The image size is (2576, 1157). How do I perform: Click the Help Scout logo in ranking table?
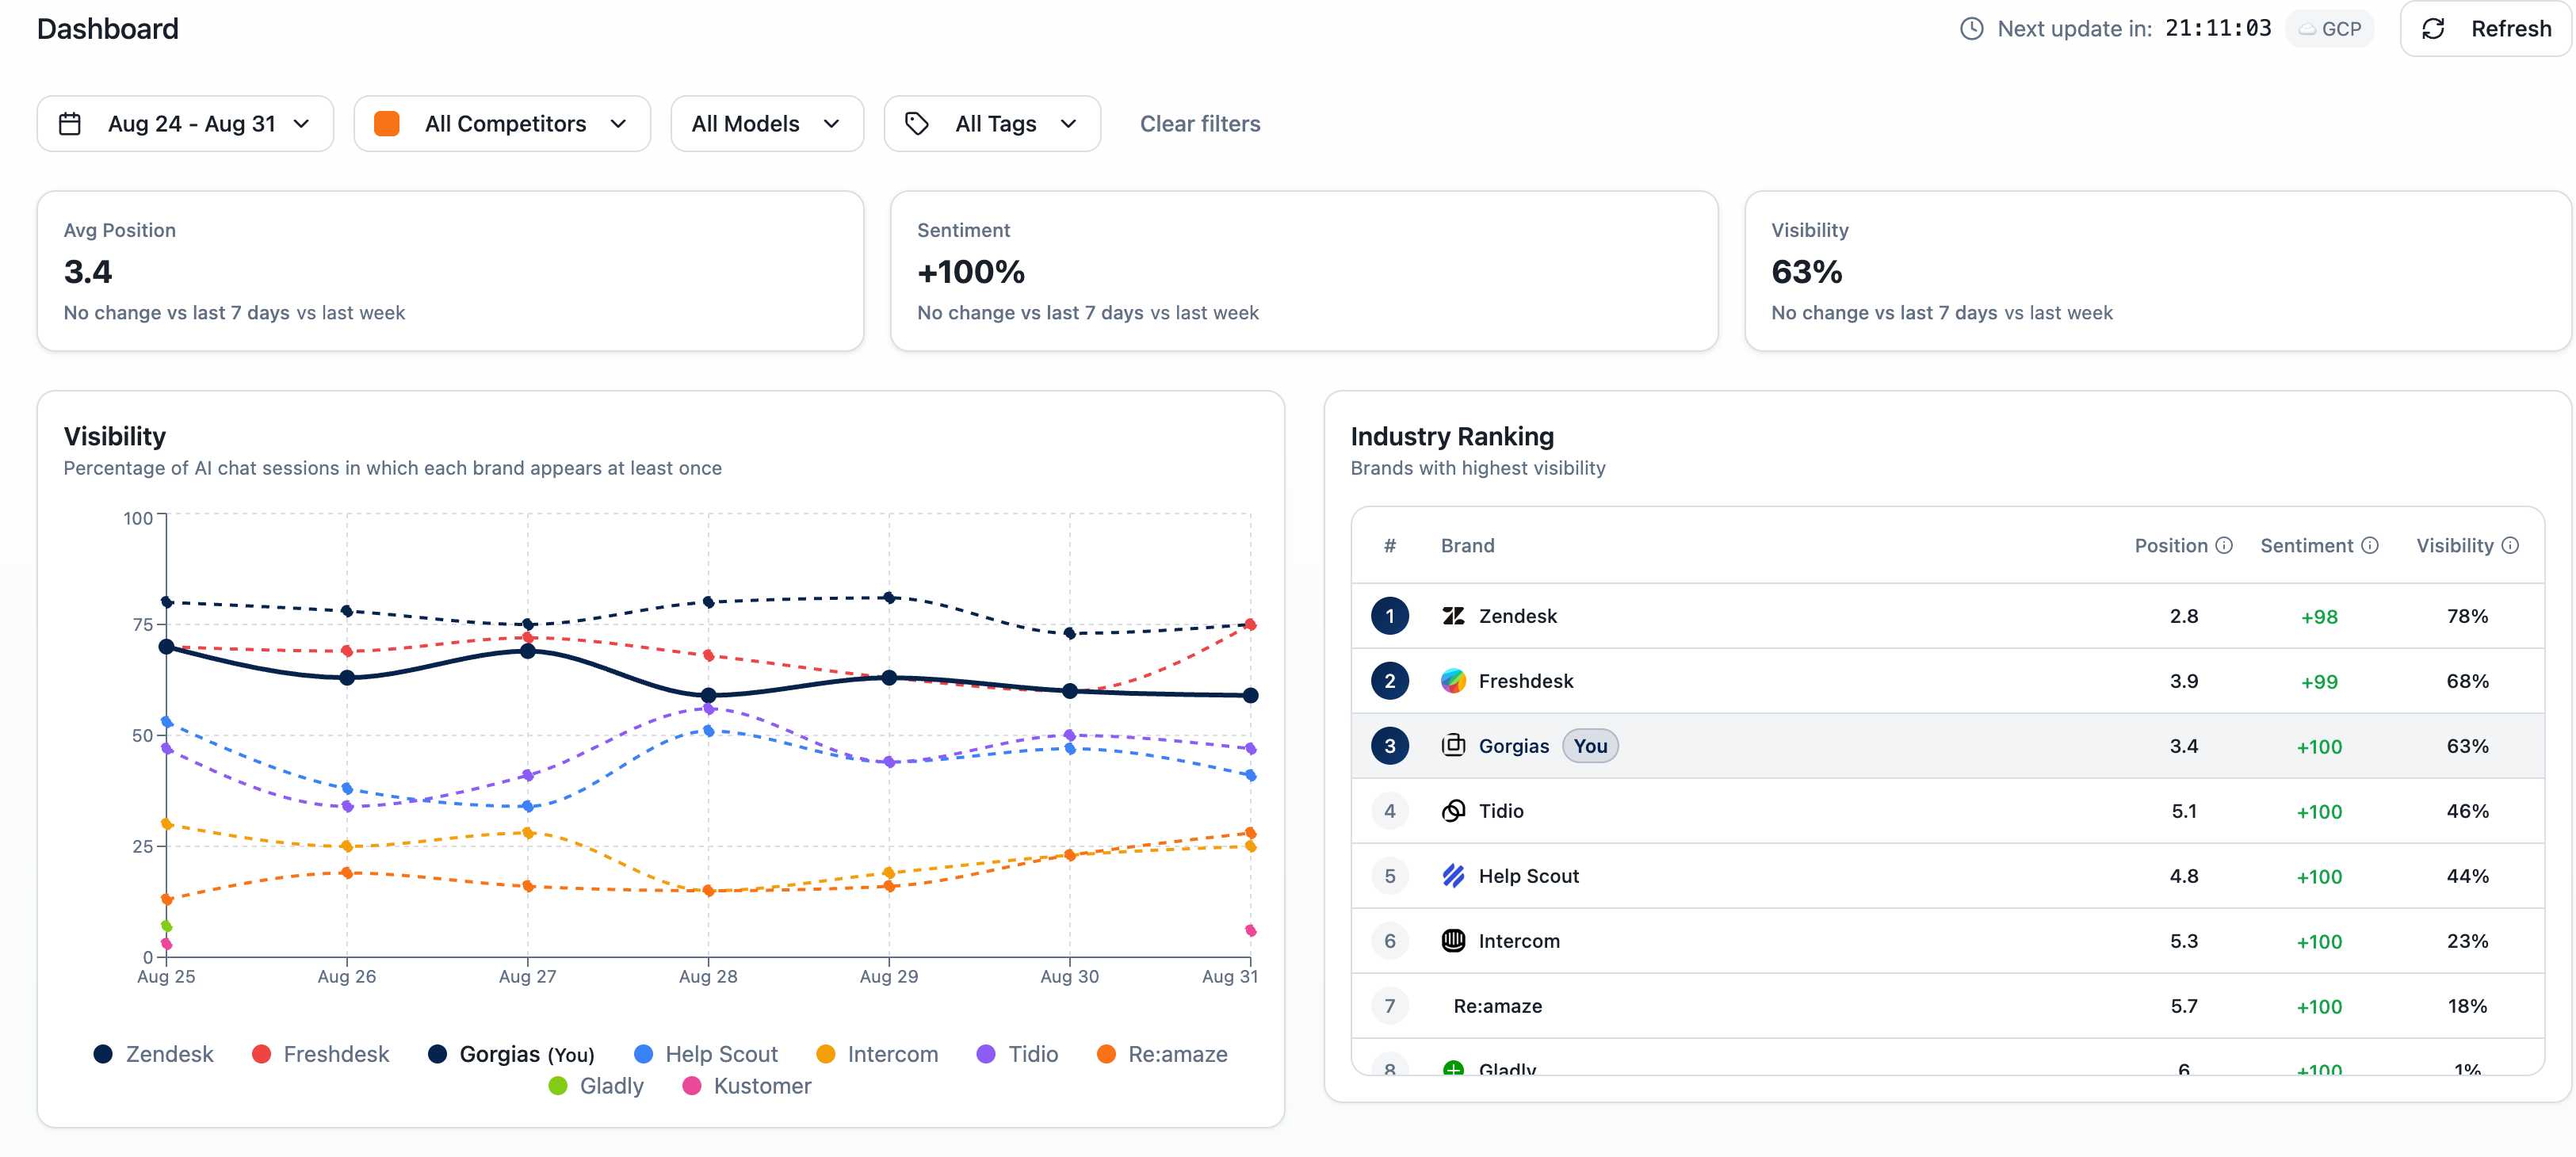click(x=1453, y=876)
